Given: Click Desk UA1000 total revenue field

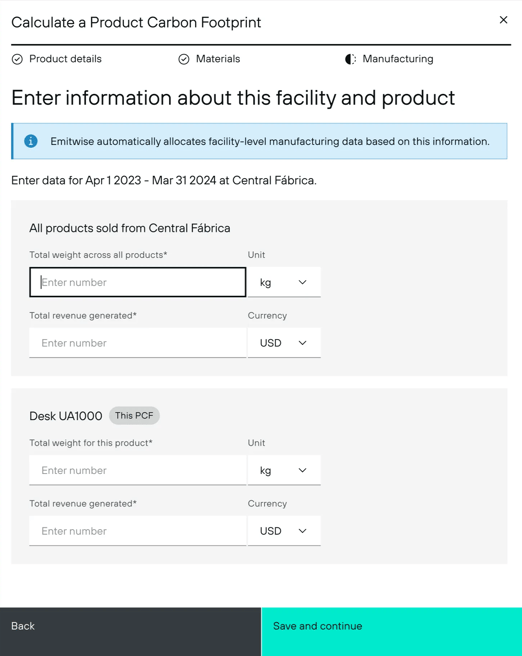Looking at the screenshot, I should (x=138, y=531).
